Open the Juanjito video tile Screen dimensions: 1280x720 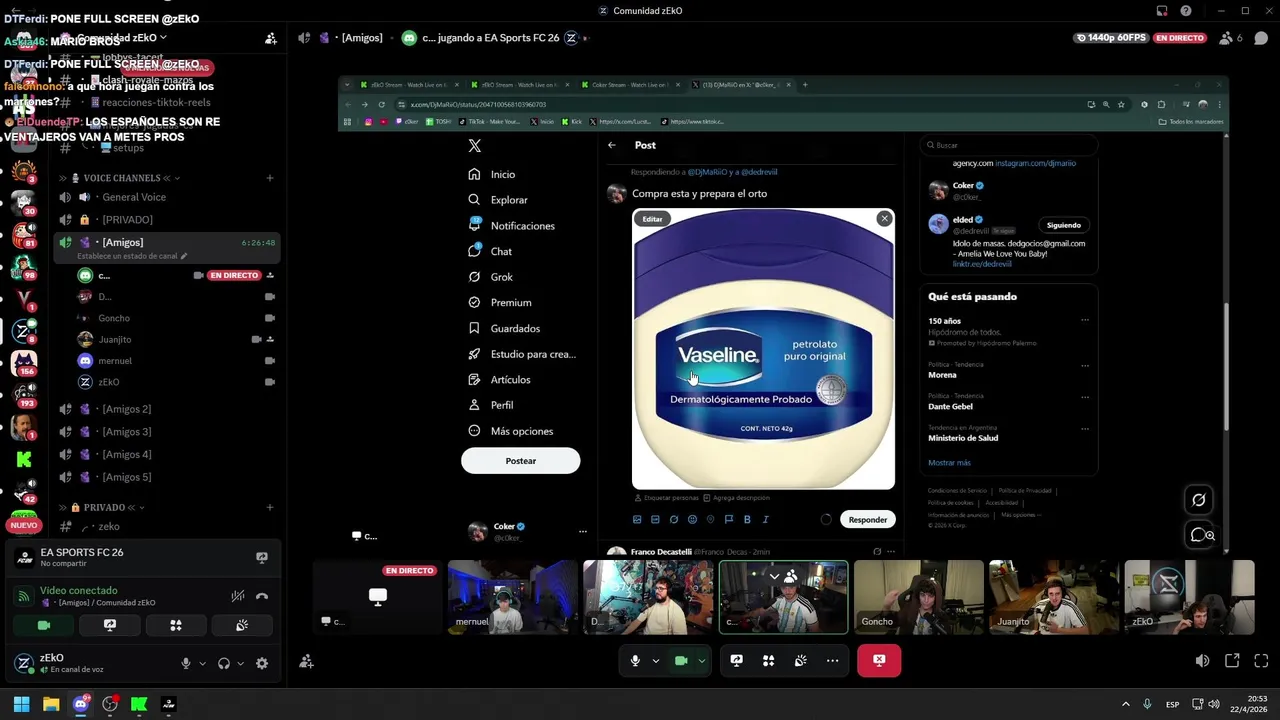point(1054,597)
